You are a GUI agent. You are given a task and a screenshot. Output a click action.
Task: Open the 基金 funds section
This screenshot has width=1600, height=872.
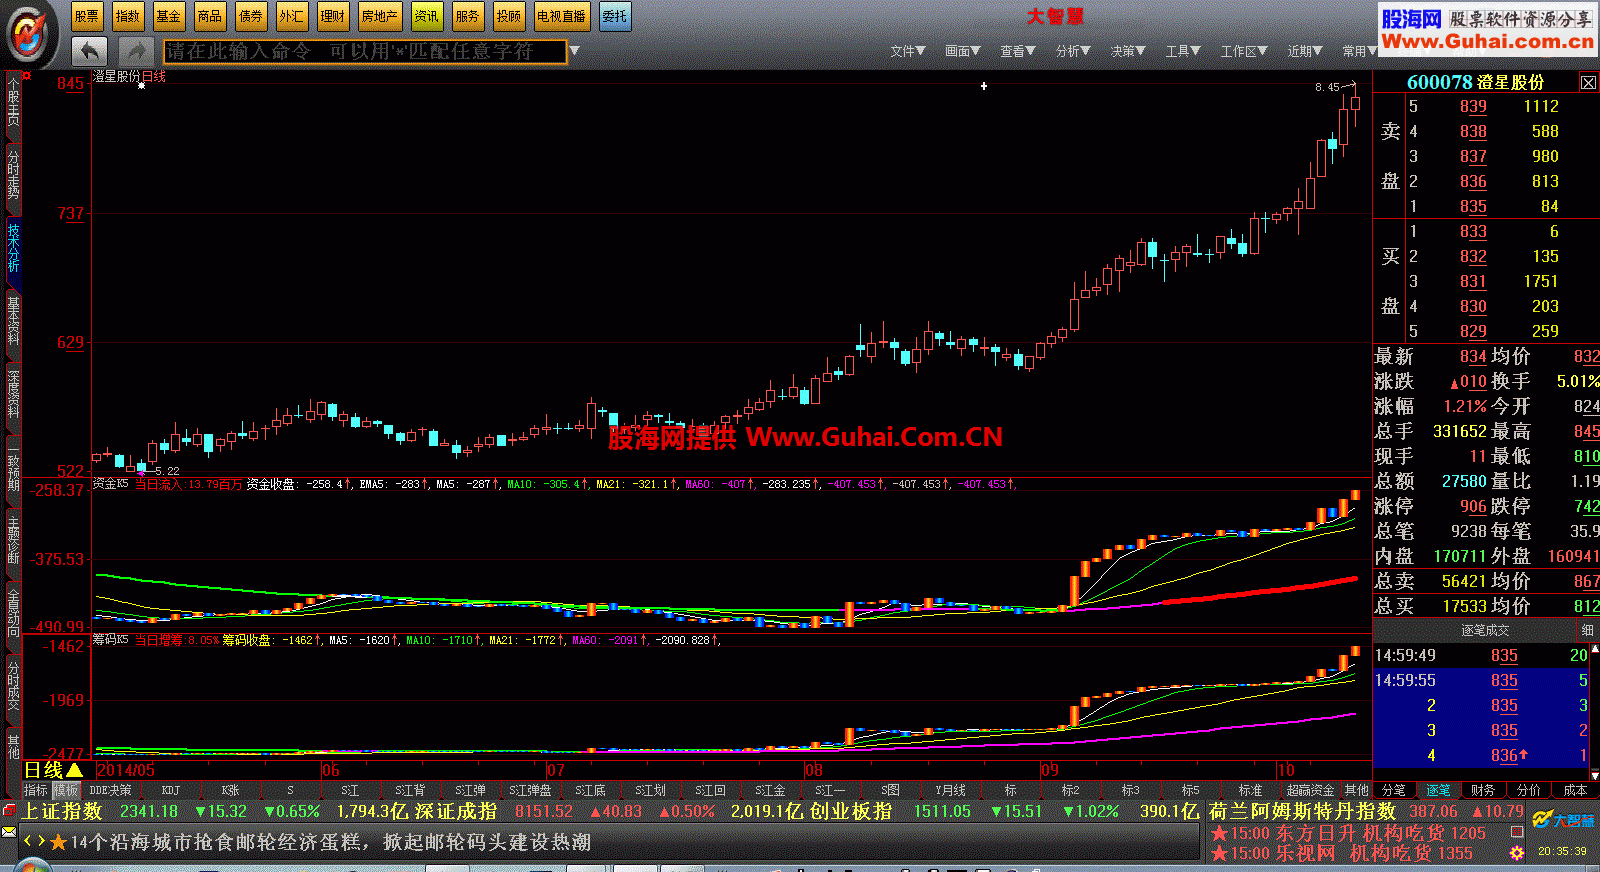coord(169,16)
